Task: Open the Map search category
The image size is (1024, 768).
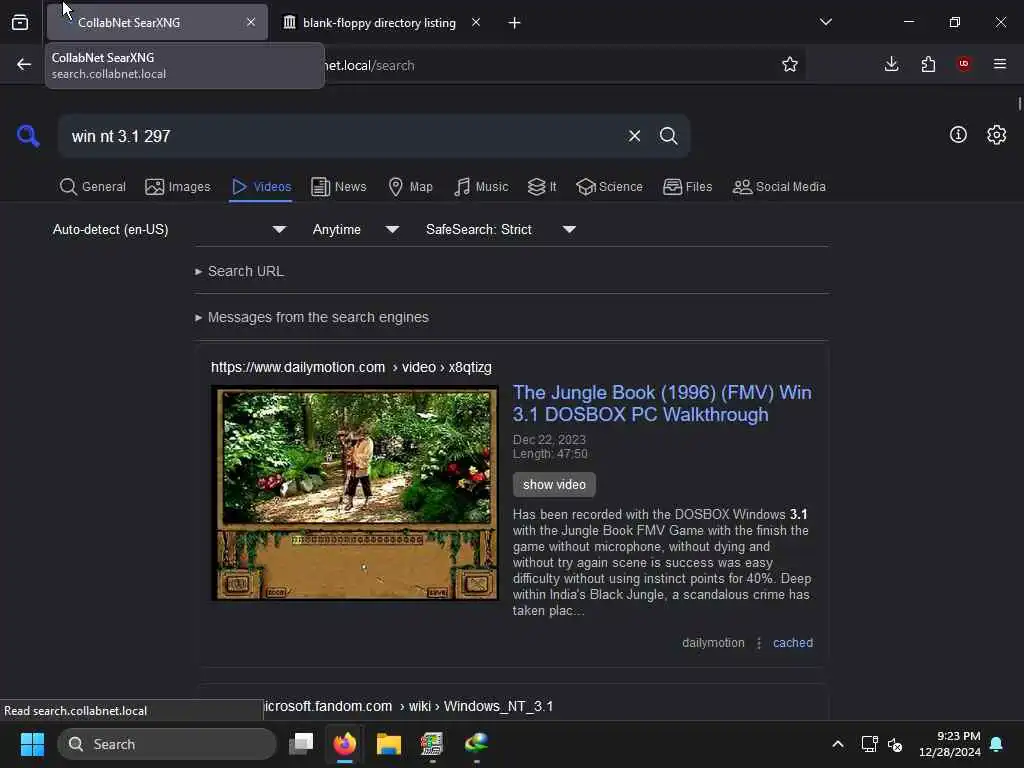Action: click(x=410, y=187)
